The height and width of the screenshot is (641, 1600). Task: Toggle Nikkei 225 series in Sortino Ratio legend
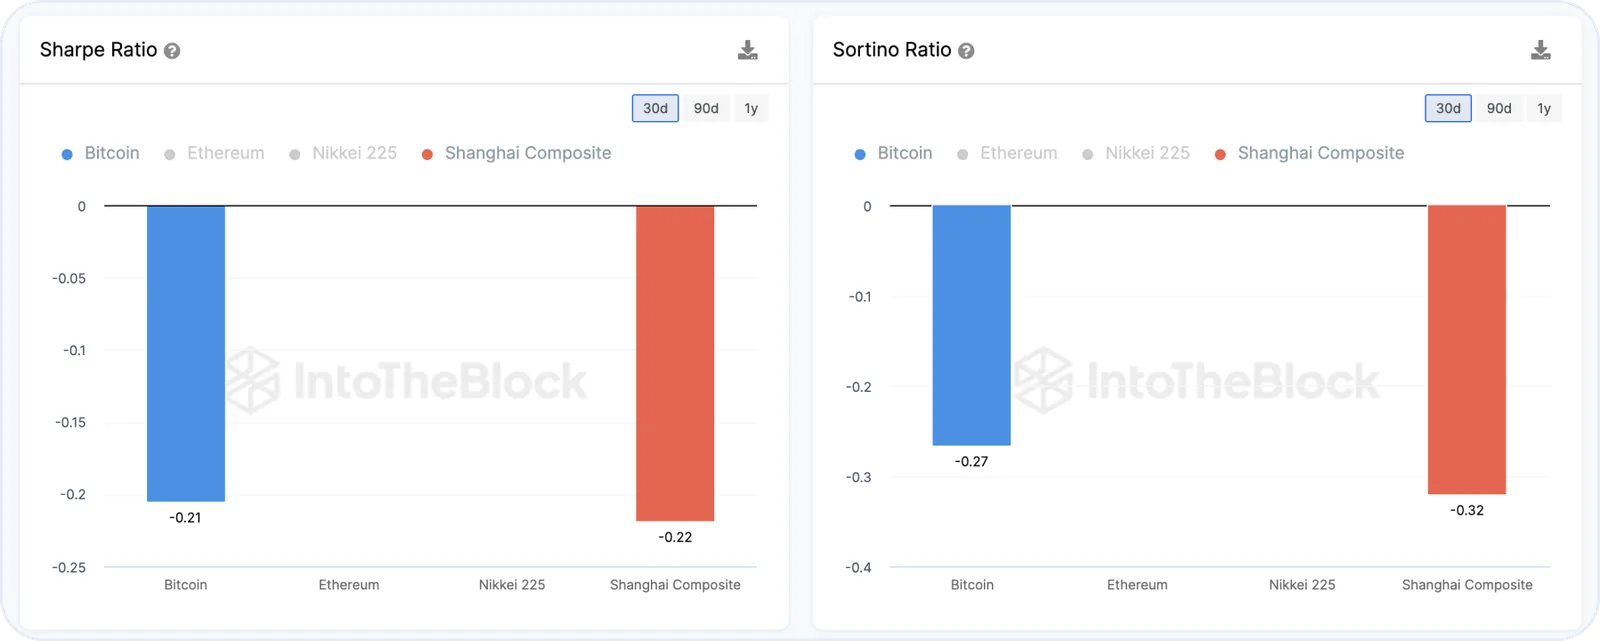pos(1136,153)
